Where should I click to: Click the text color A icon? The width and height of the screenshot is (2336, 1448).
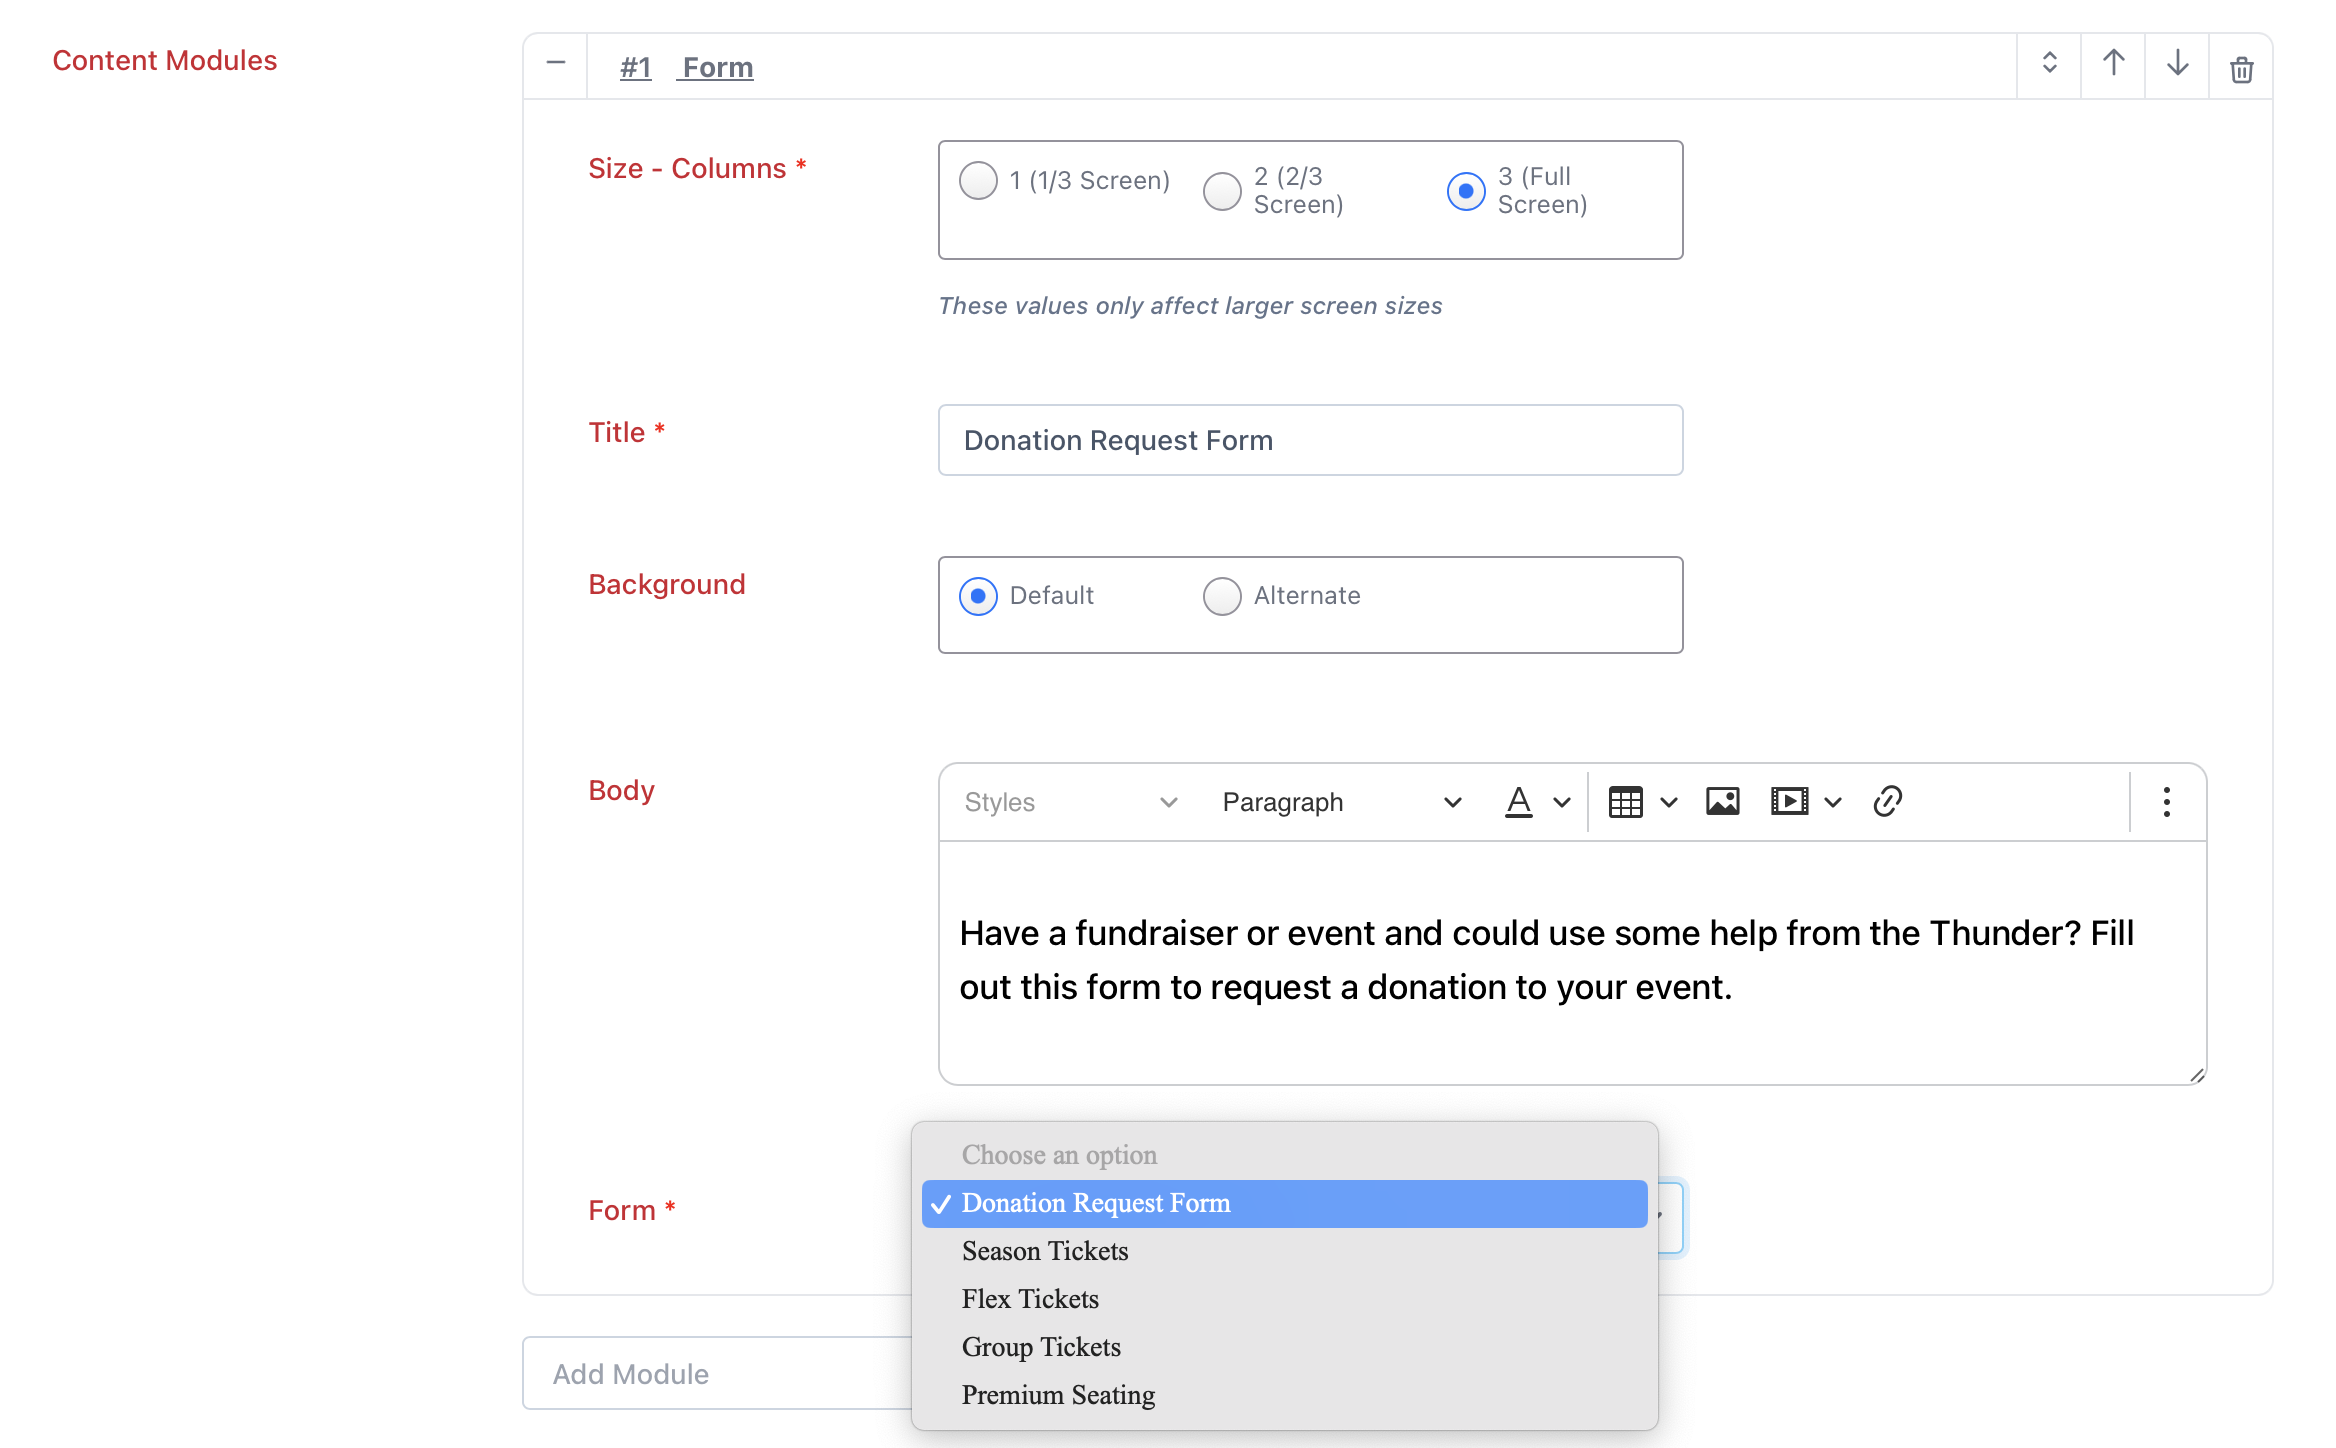point(1518,802)
